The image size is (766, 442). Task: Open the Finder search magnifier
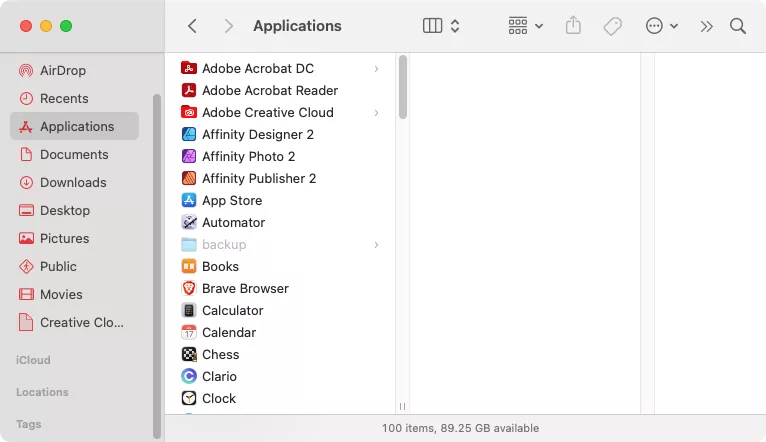pos(738,26)
